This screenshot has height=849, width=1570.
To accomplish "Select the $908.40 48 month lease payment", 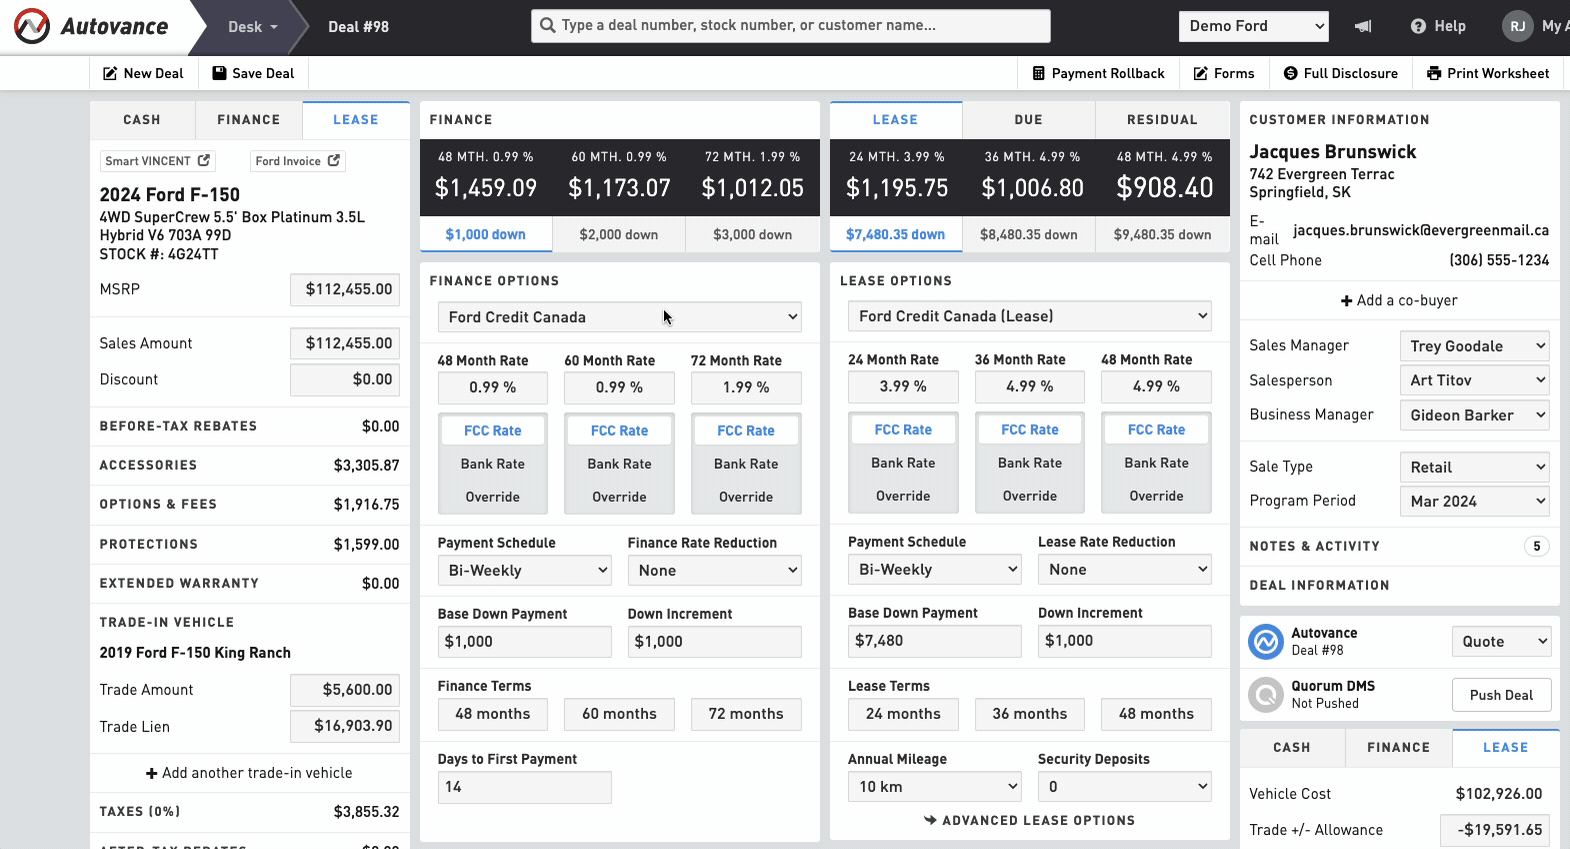I will 1164,177.
